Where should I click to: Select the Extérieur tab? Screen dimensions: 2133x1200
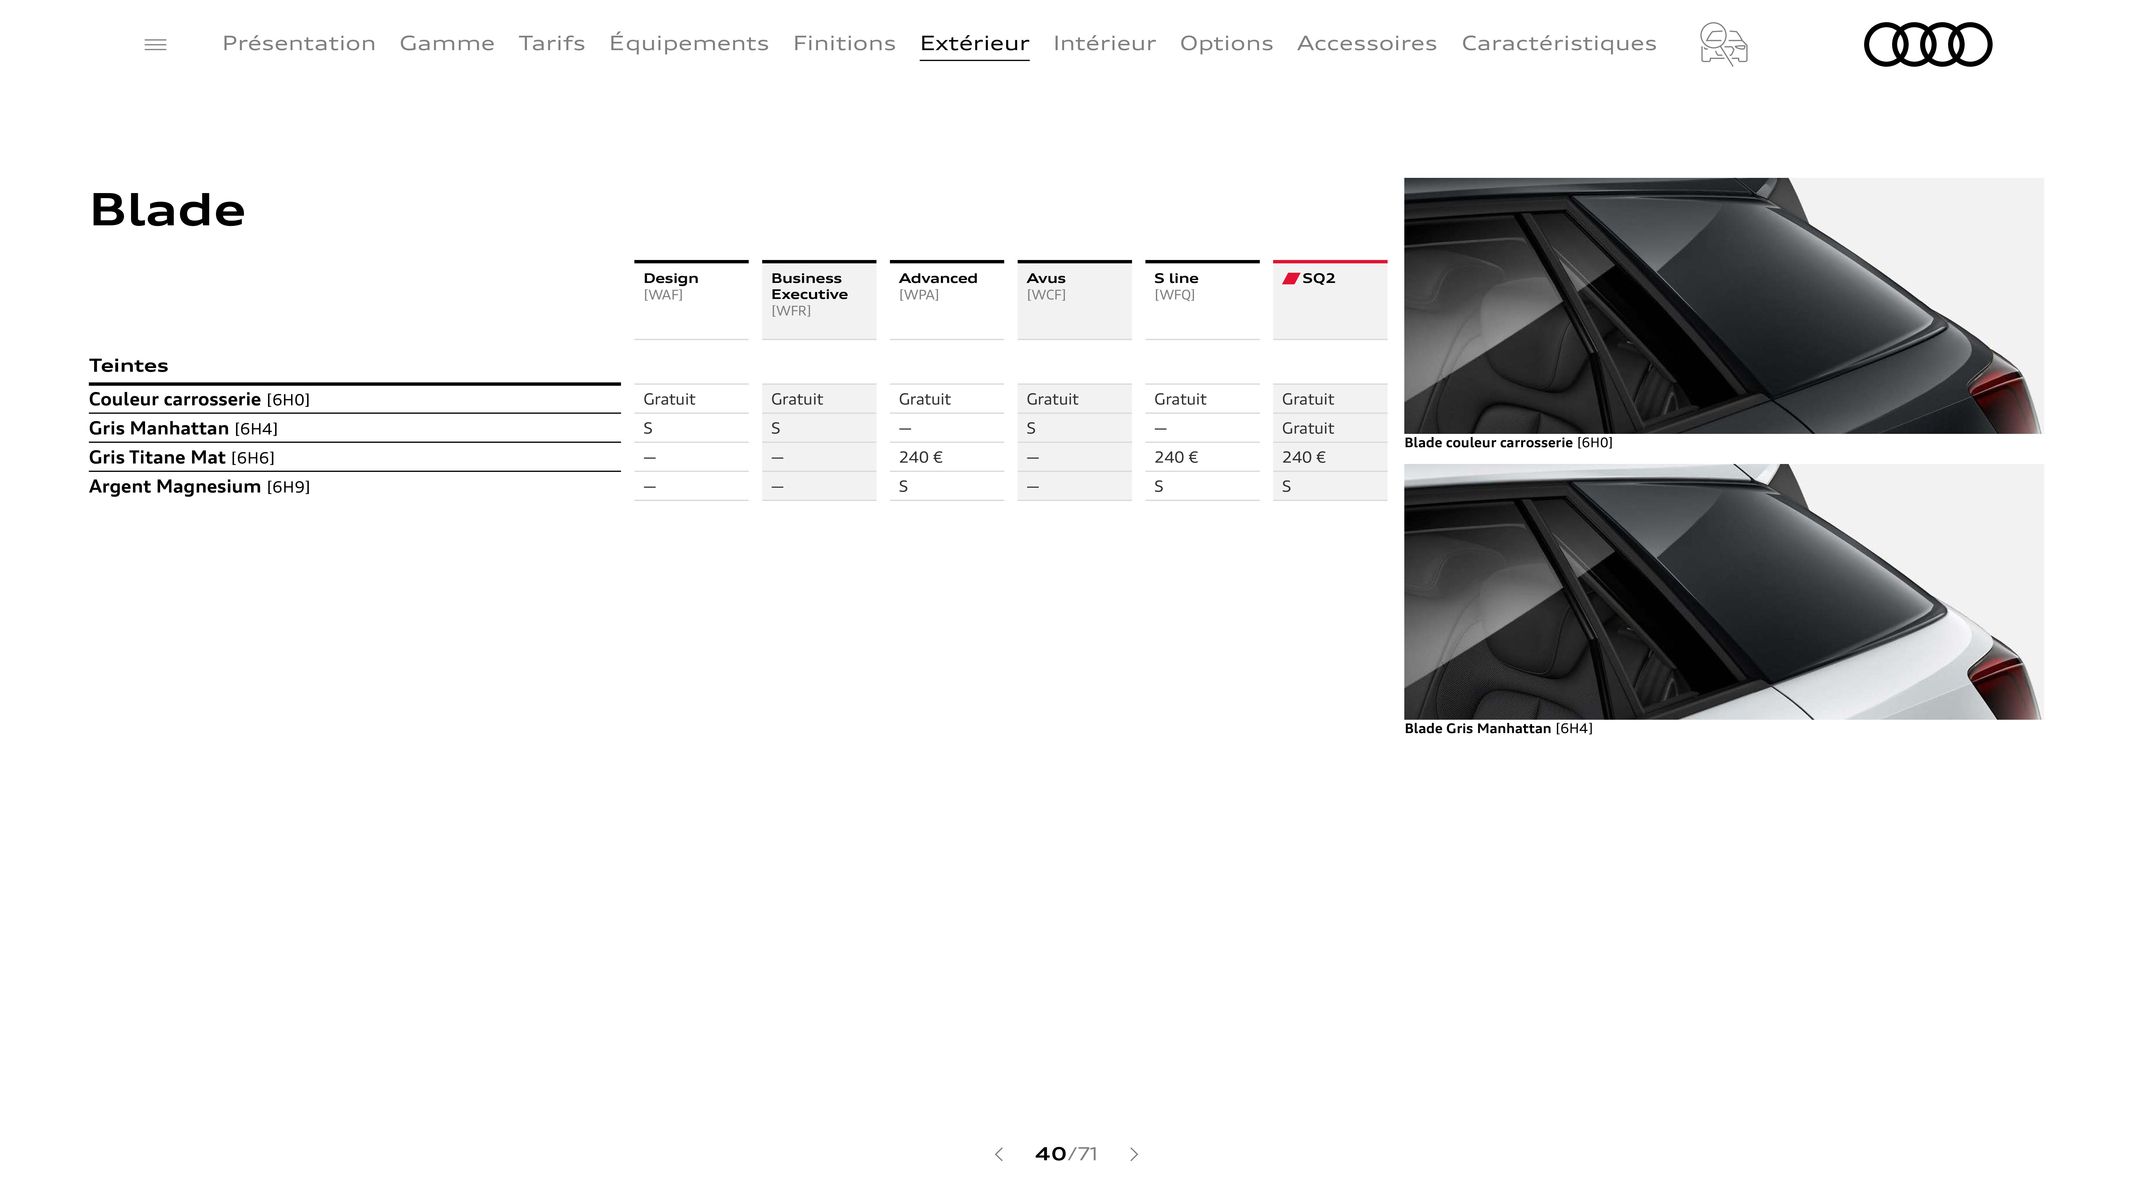[975, 43]
